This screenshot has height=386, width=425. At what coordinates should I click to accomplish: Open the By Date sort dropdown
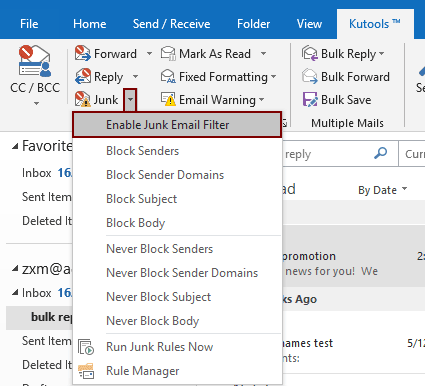point(383,190)
